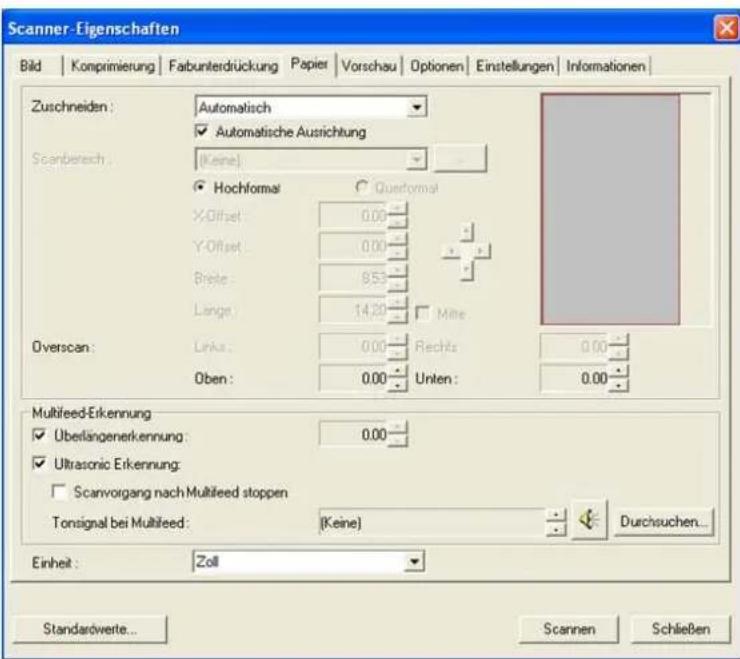
Task: Open the Komprimierung tab
Action: [112, 66]
